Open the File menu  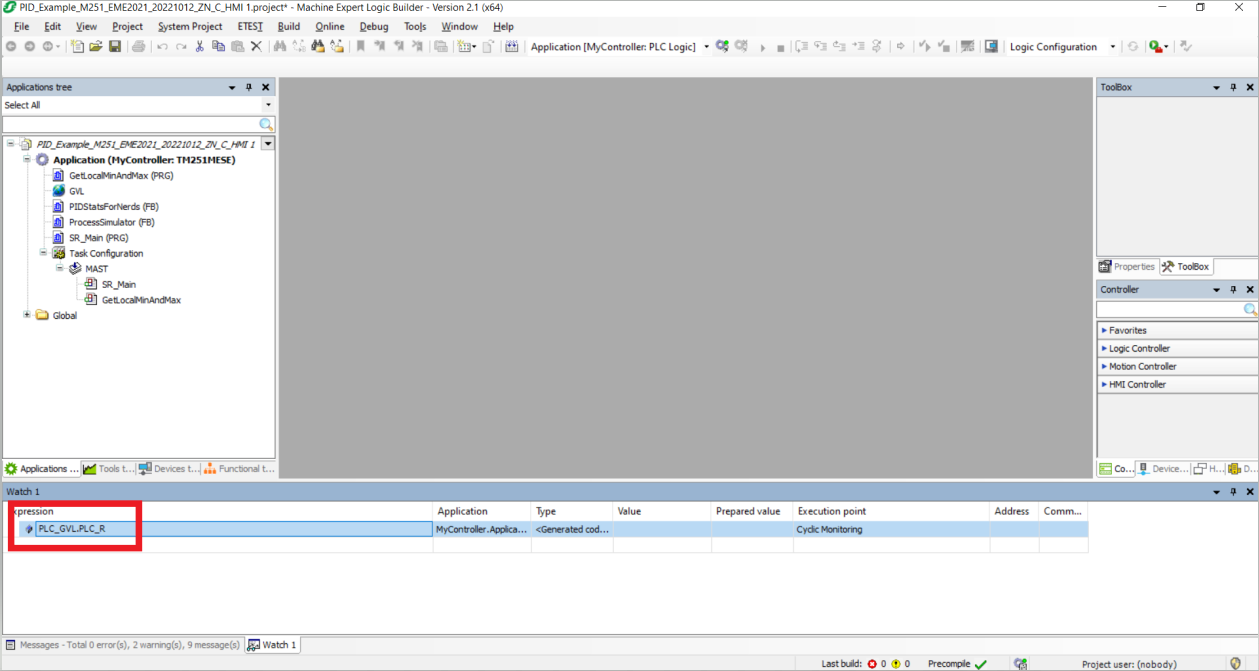pos(21,27)
